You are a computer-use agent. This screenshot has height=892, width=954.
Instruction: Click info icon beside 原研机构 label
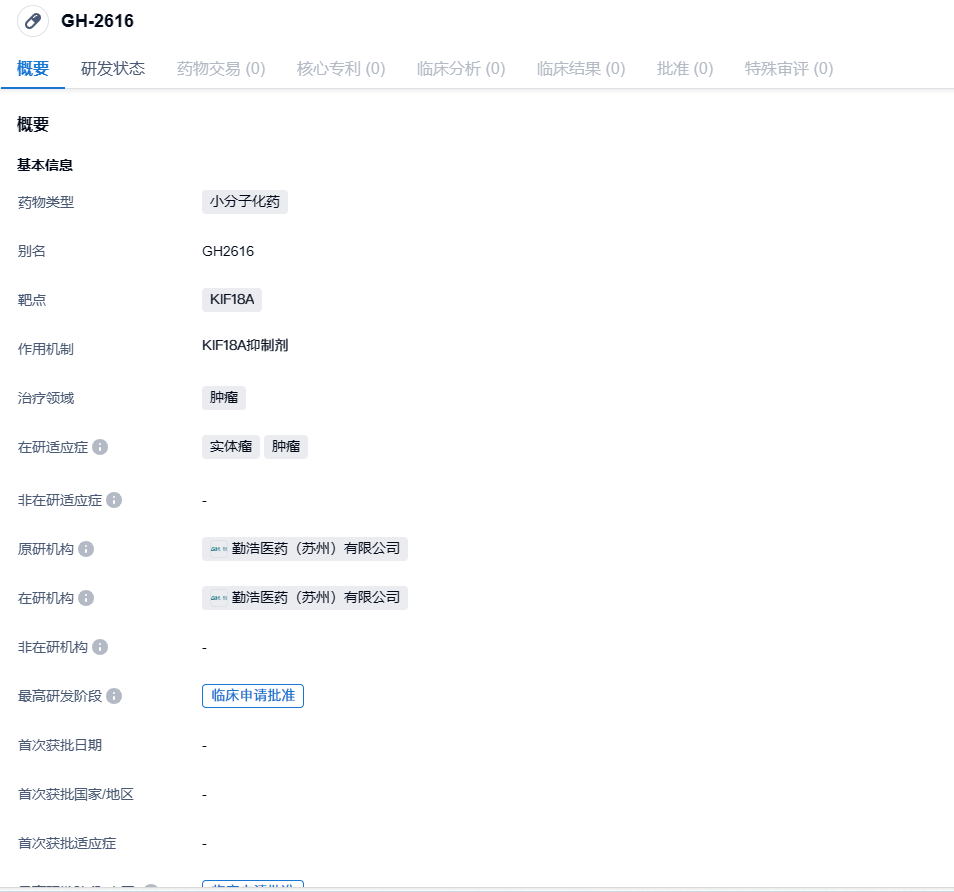(86, 549)
